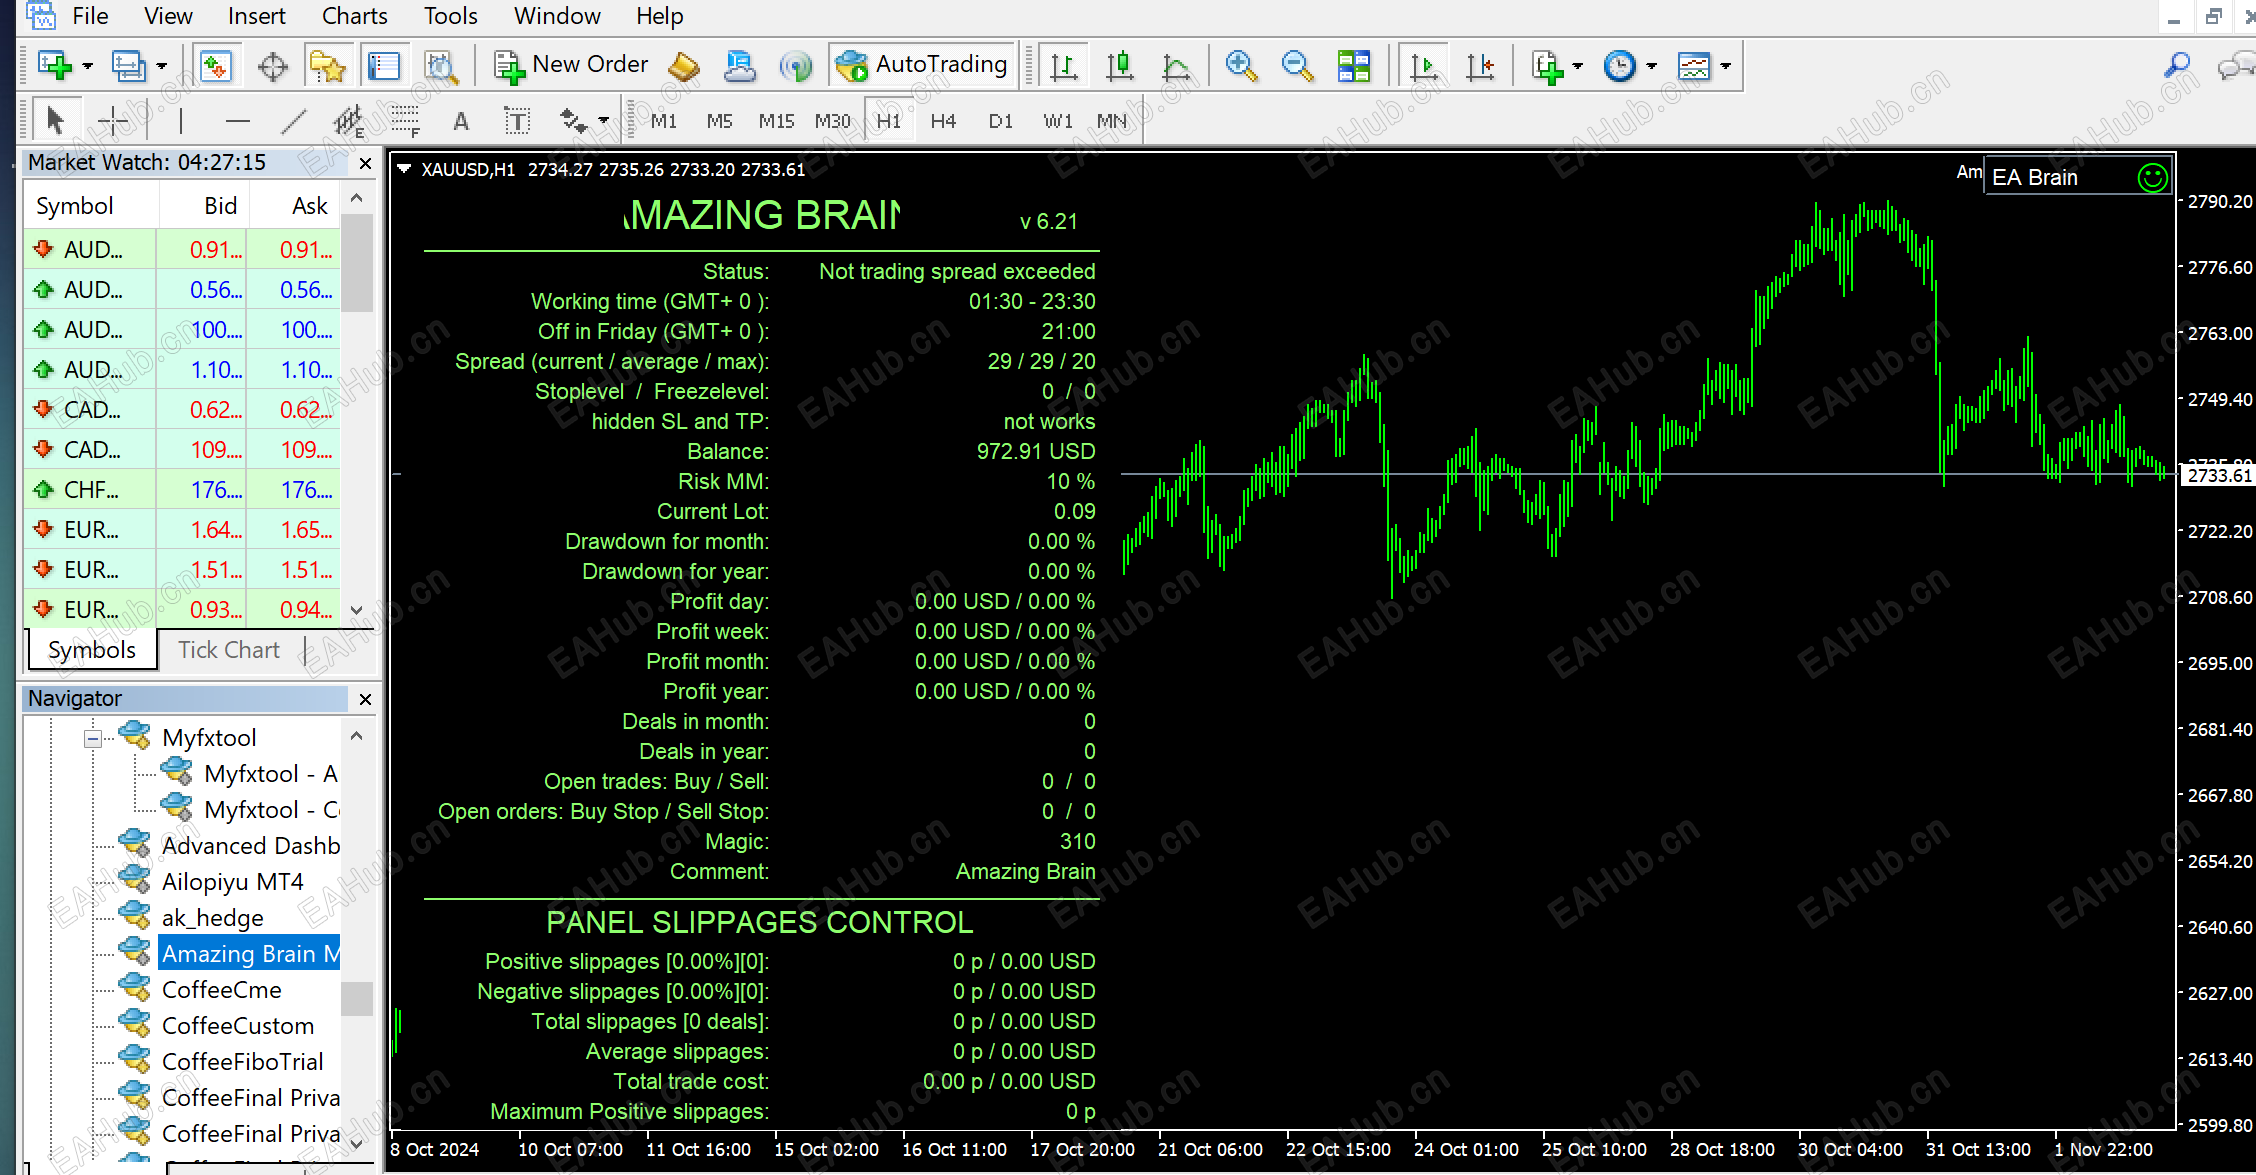Tile chart windows icon
This screenshot has width=2256, height=1175.
1354,66
